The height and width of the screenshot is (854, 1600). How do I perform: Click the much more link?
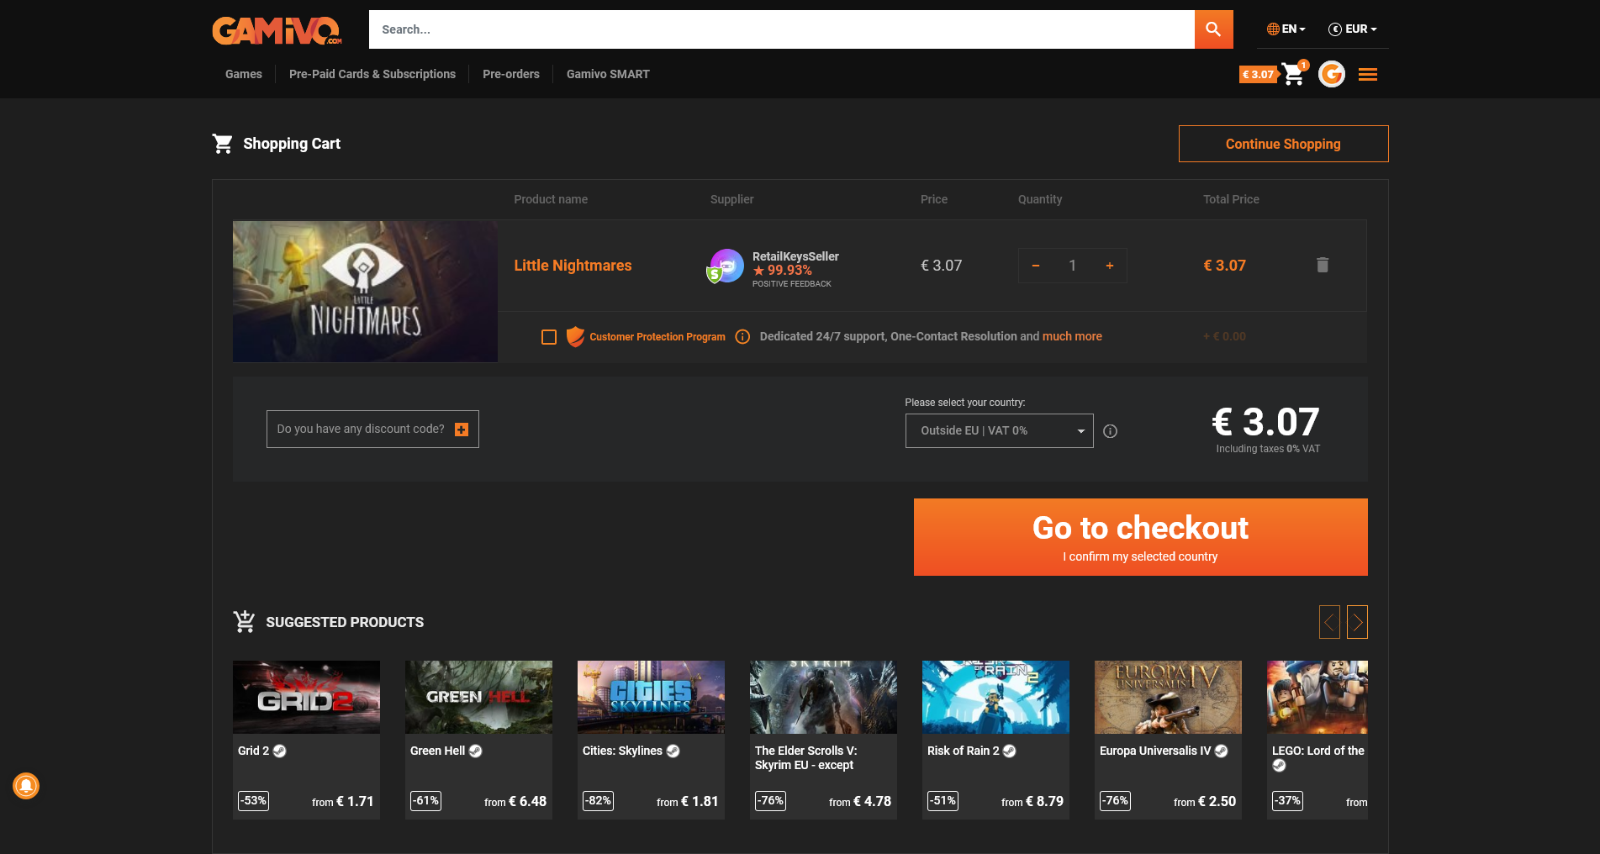point(1072,337)
